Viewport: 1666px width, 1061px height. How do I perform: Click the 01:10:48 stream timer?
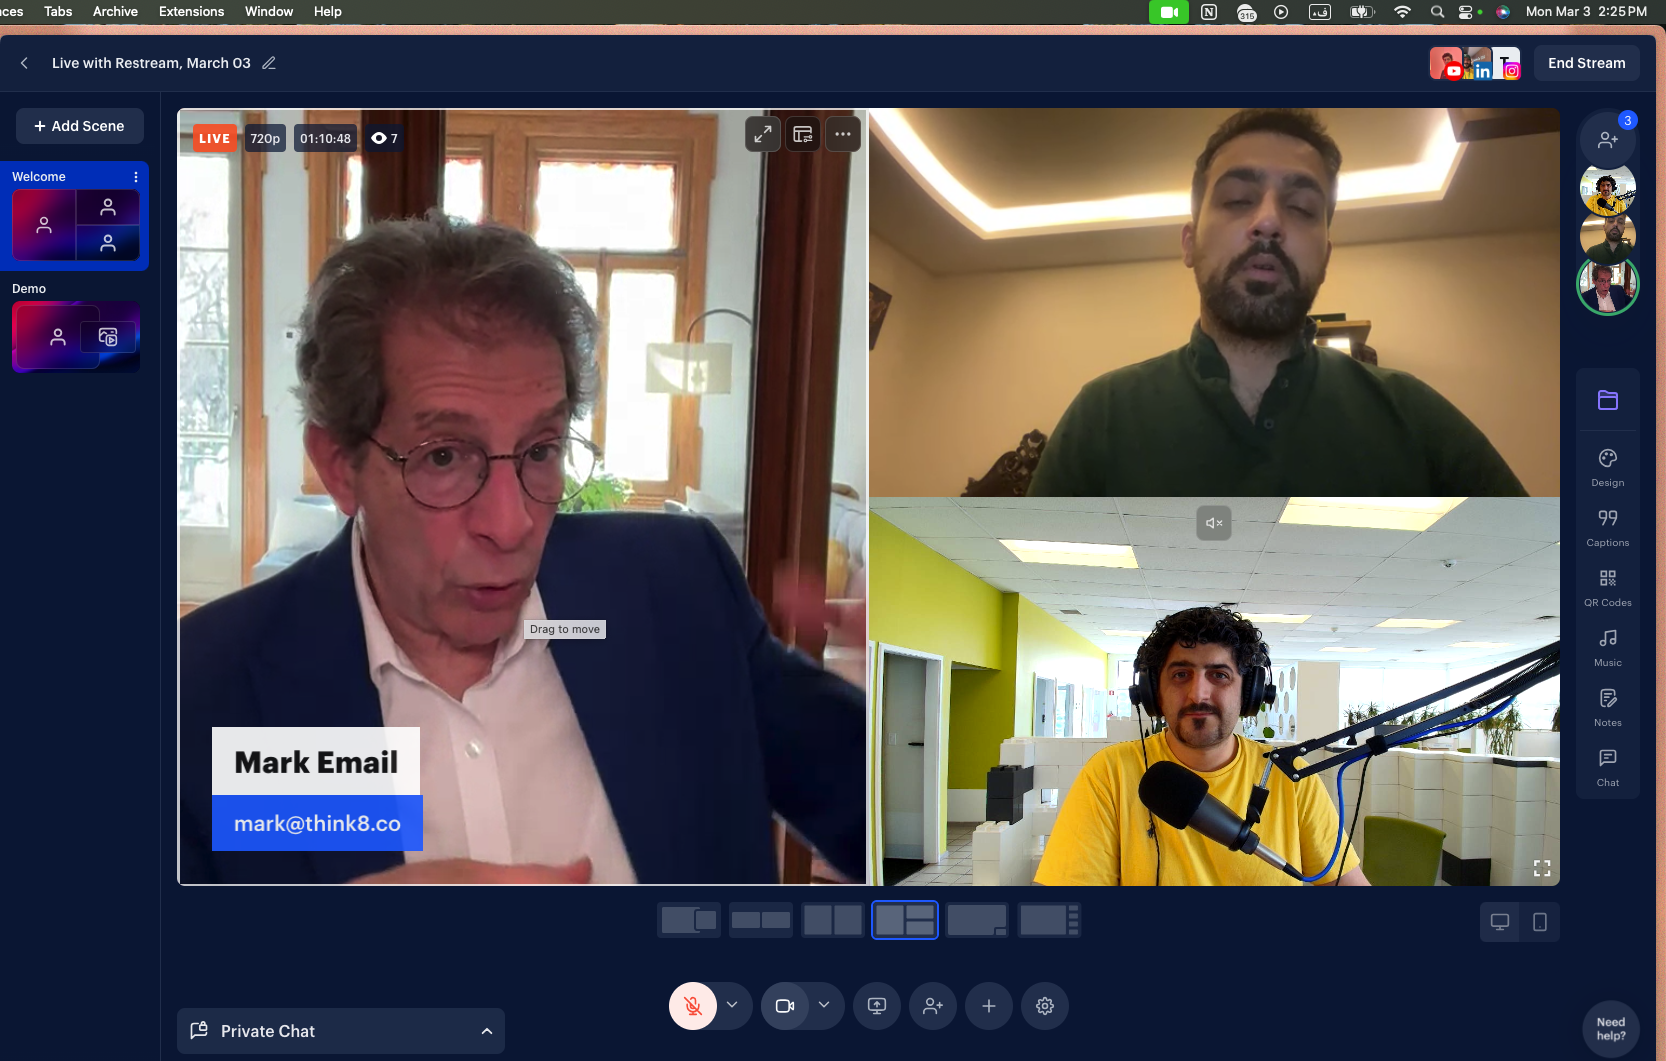pos(326,138)
